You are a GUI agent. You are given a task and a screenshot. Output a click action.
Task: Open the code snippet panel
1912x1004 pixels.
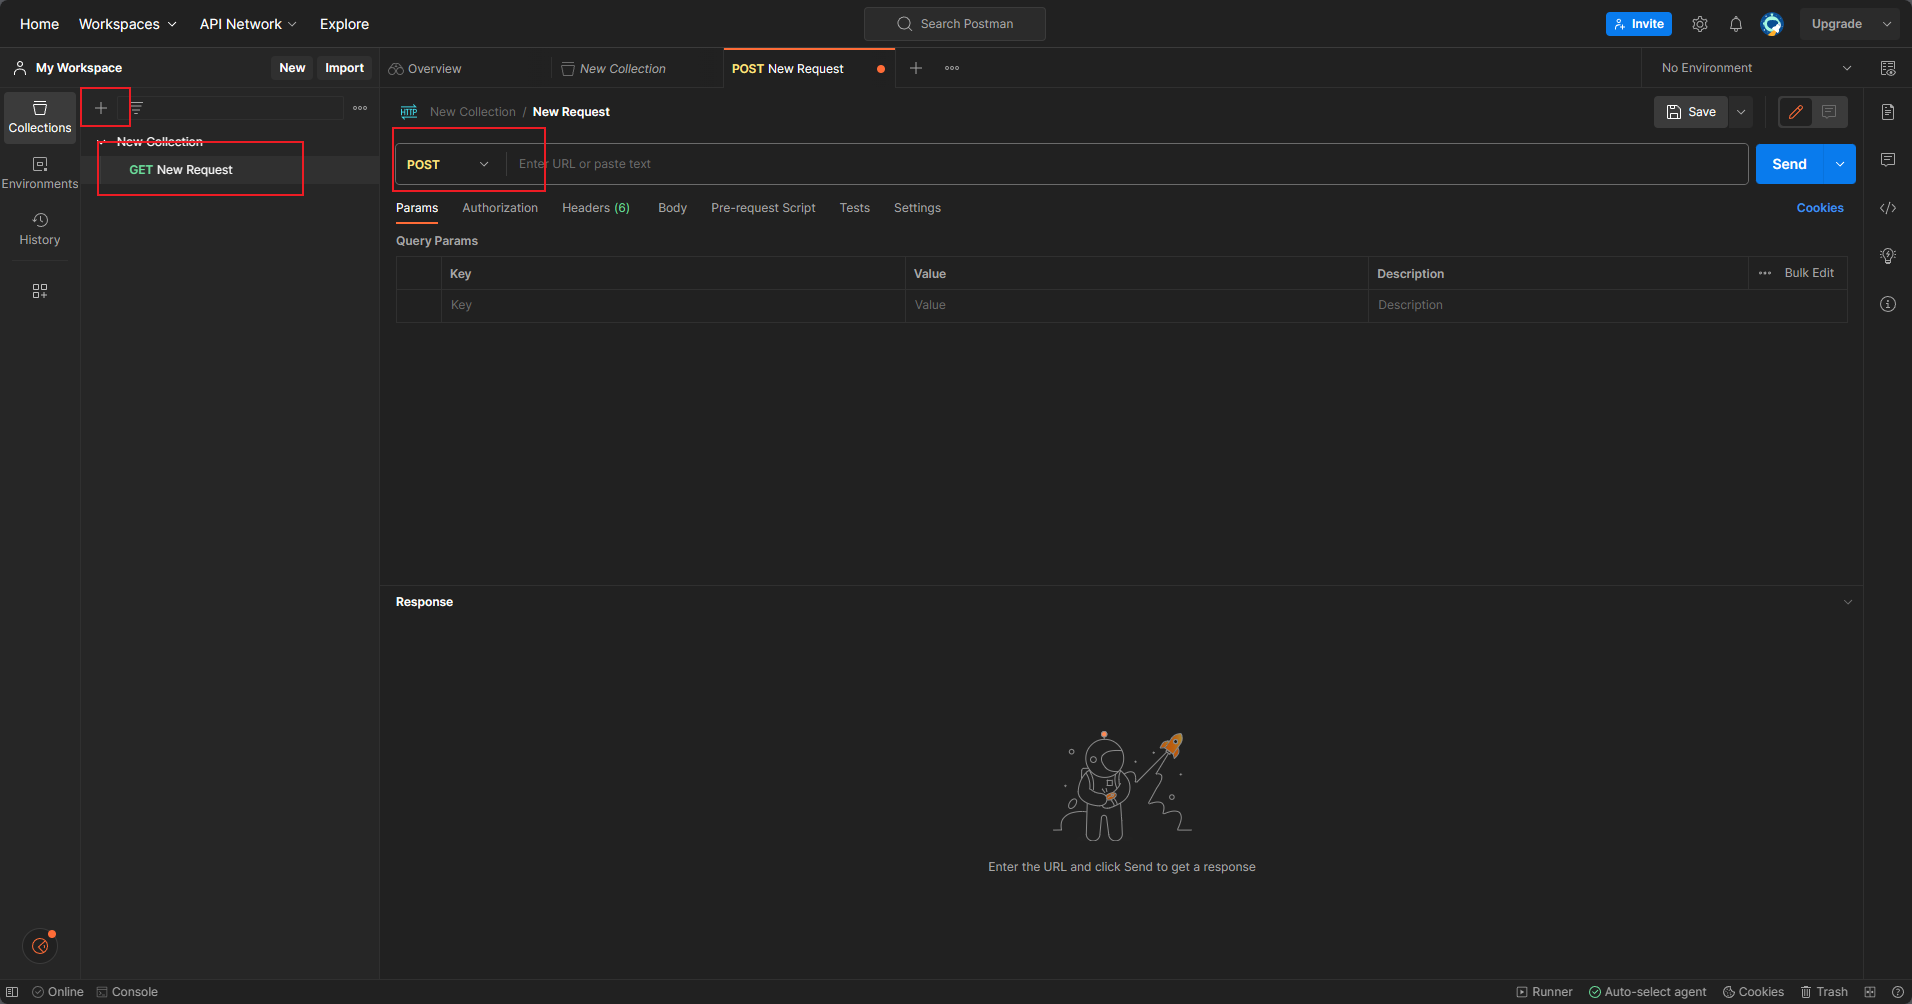1888,208
